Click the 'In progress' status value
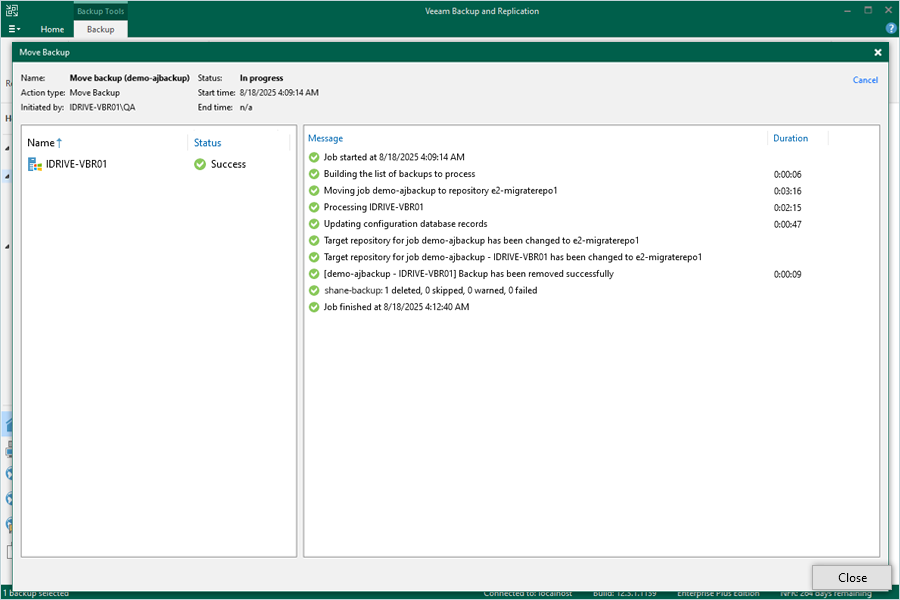Viewport: 900px width, 600px height. [261, 78]
